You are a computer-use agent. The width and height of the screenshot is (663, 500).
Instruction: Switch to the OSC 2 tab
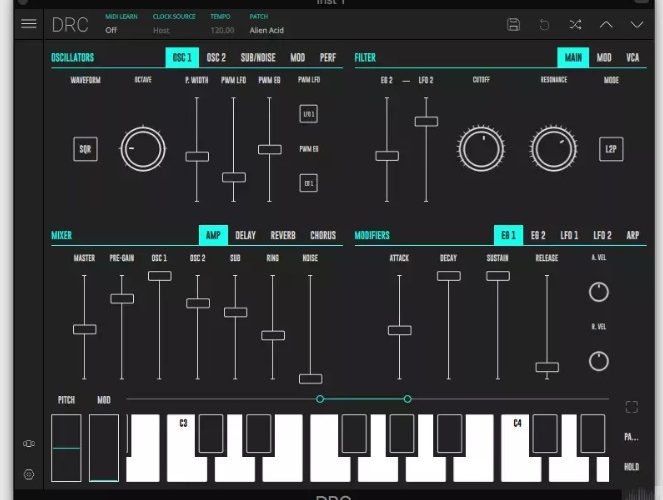click(216, 57)
